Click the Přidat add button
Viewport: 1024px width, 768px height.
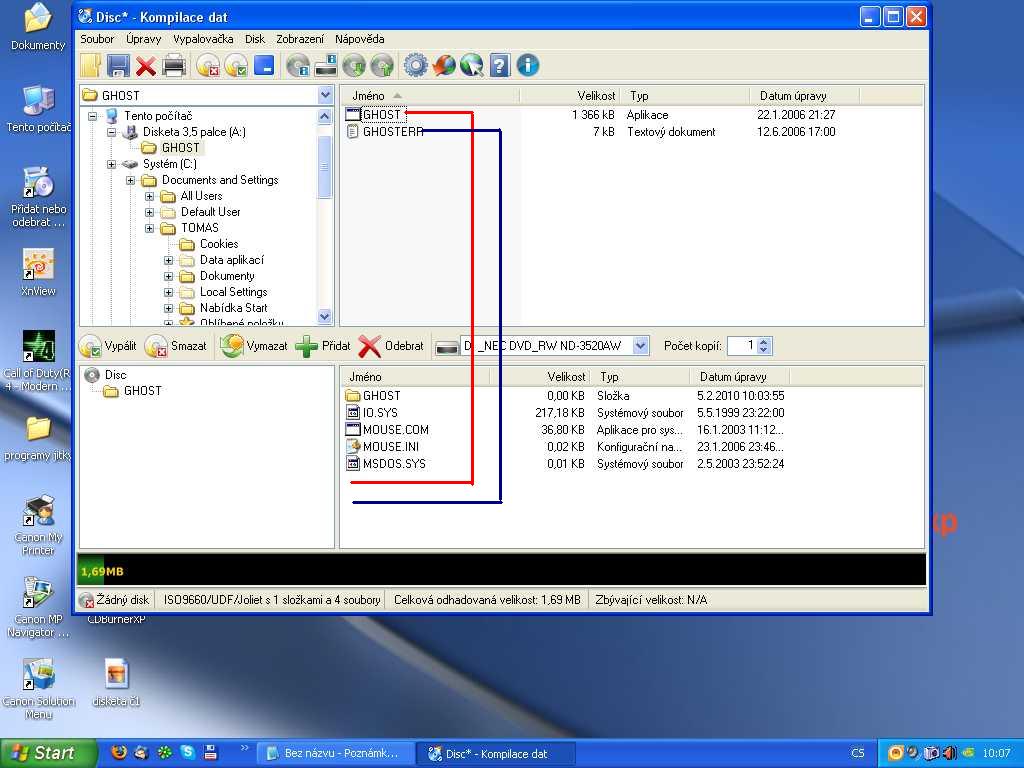point(323,346)
